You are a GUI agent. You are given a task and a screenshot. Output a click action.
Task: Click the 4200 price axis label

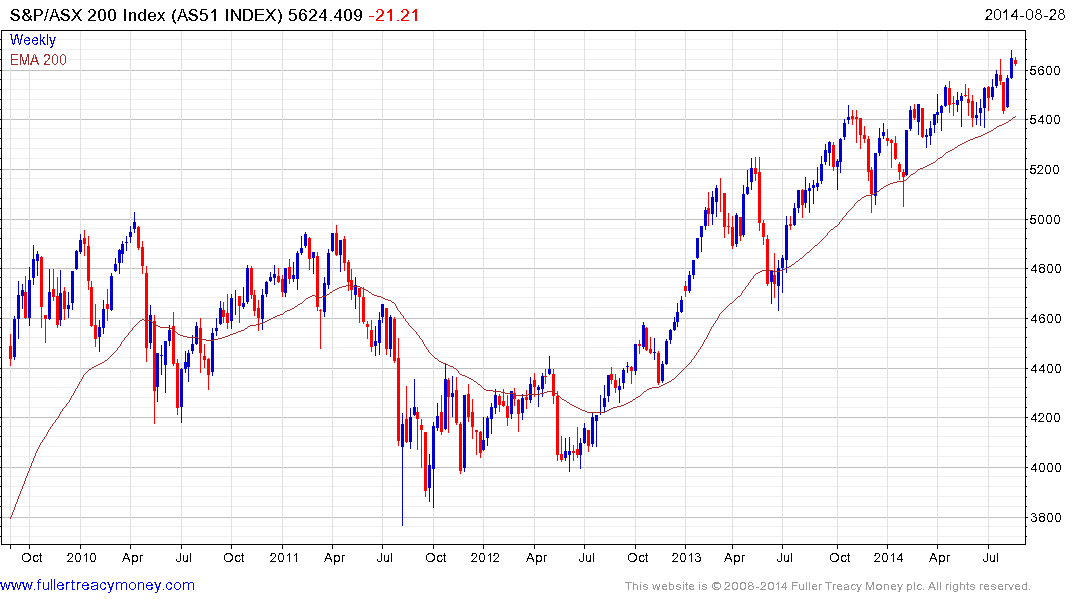click(1045, 418)
